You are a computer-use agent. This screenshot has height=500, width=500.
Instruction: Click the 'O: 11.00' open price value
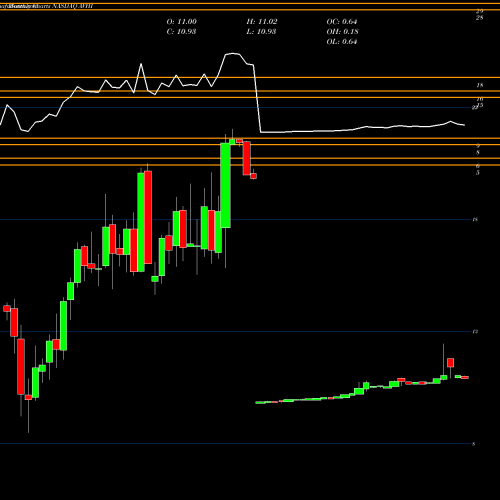181,22
